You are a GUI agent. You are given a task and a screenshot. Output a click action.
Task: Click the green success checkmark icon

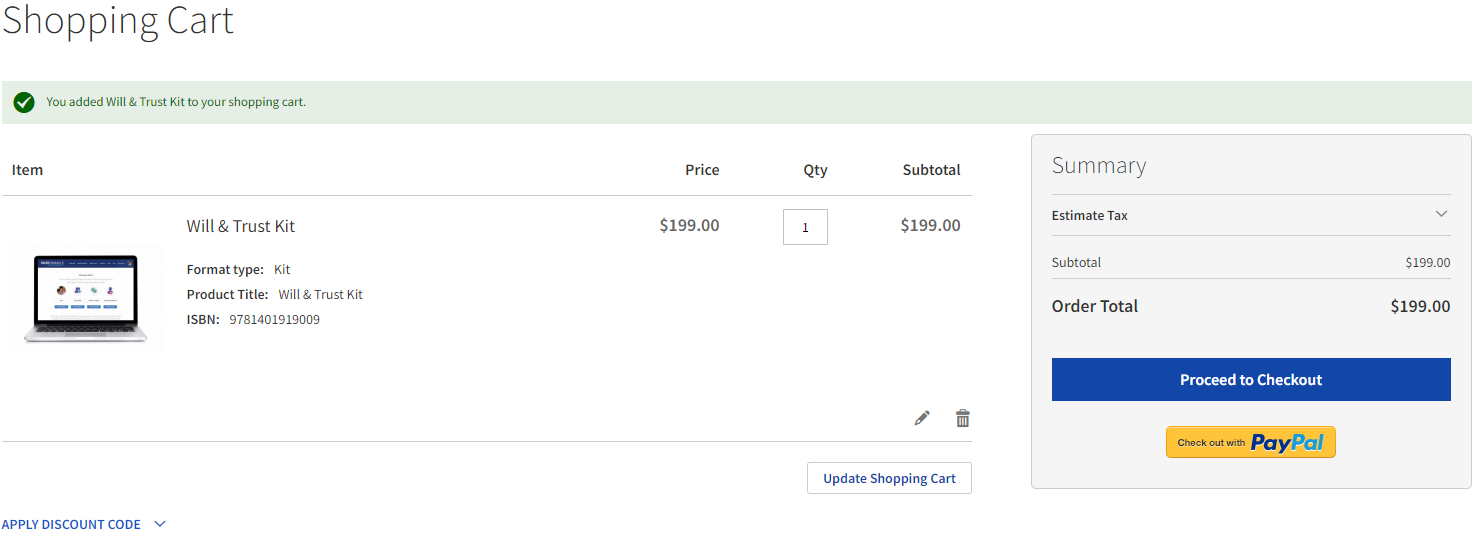[24, 102]
